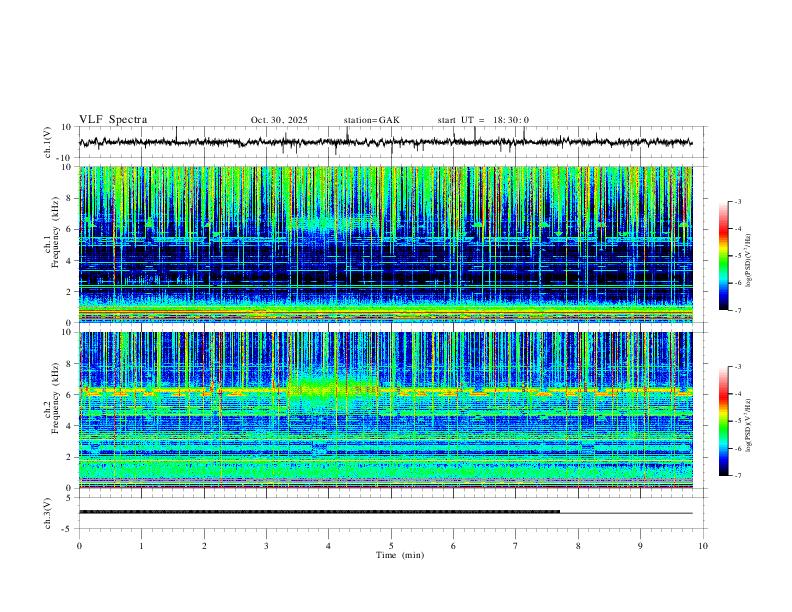Click the time axis tick label '3'
This screenshot has width=792, height=612.
[266, 546]
